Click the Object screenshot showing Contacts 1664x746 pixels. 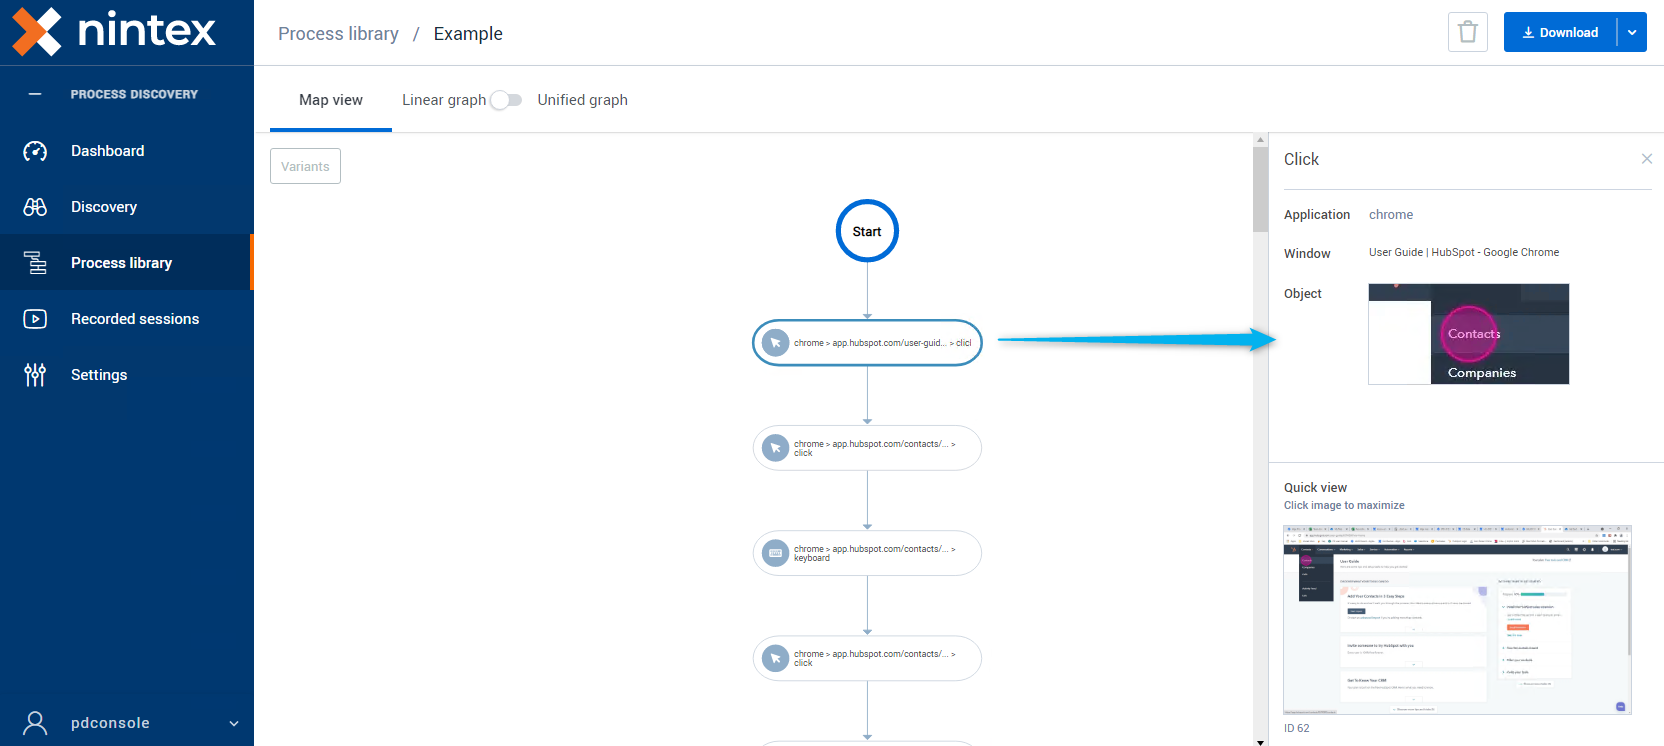tap(1469, 334)
